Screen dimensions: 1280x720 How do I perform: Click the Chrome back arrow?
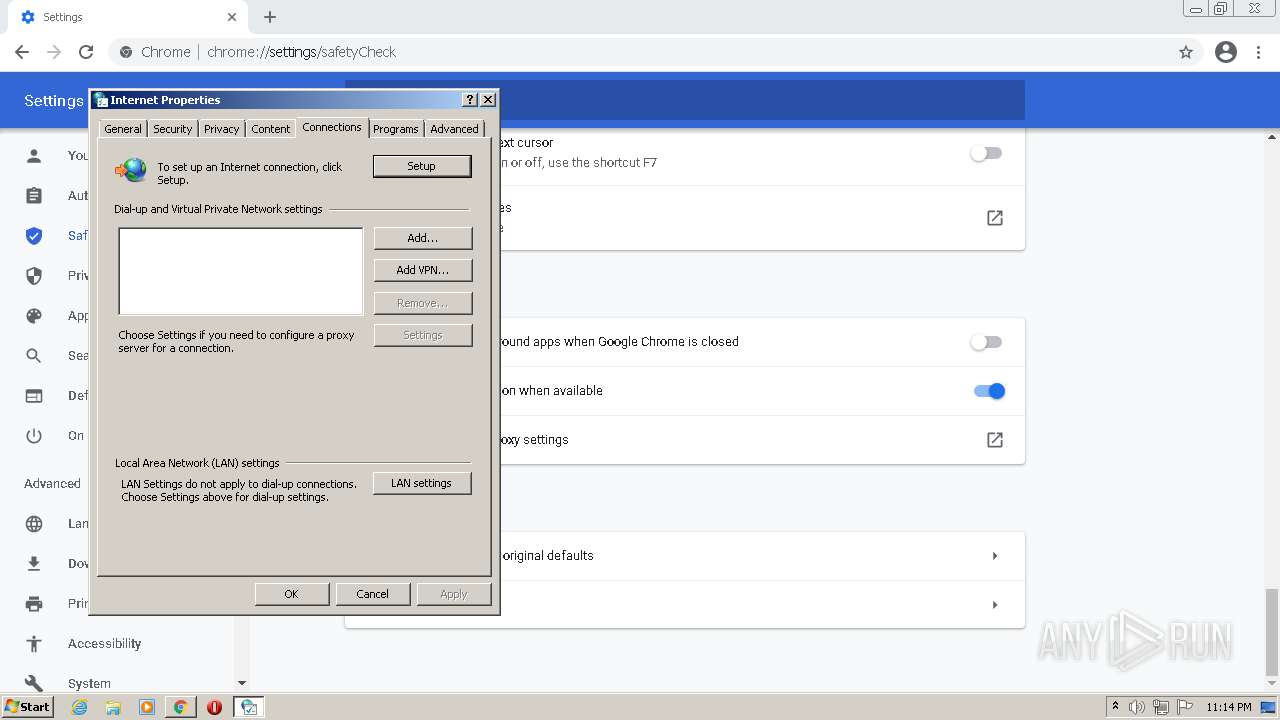point(22,52)
